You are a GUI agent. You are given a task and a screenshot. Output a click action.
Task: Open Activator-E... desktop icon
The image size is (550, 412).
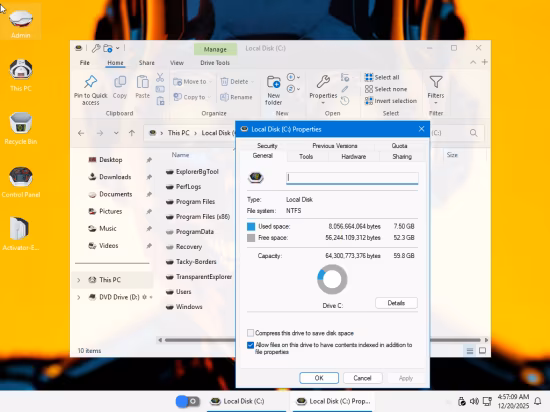(x=21, y=234)
